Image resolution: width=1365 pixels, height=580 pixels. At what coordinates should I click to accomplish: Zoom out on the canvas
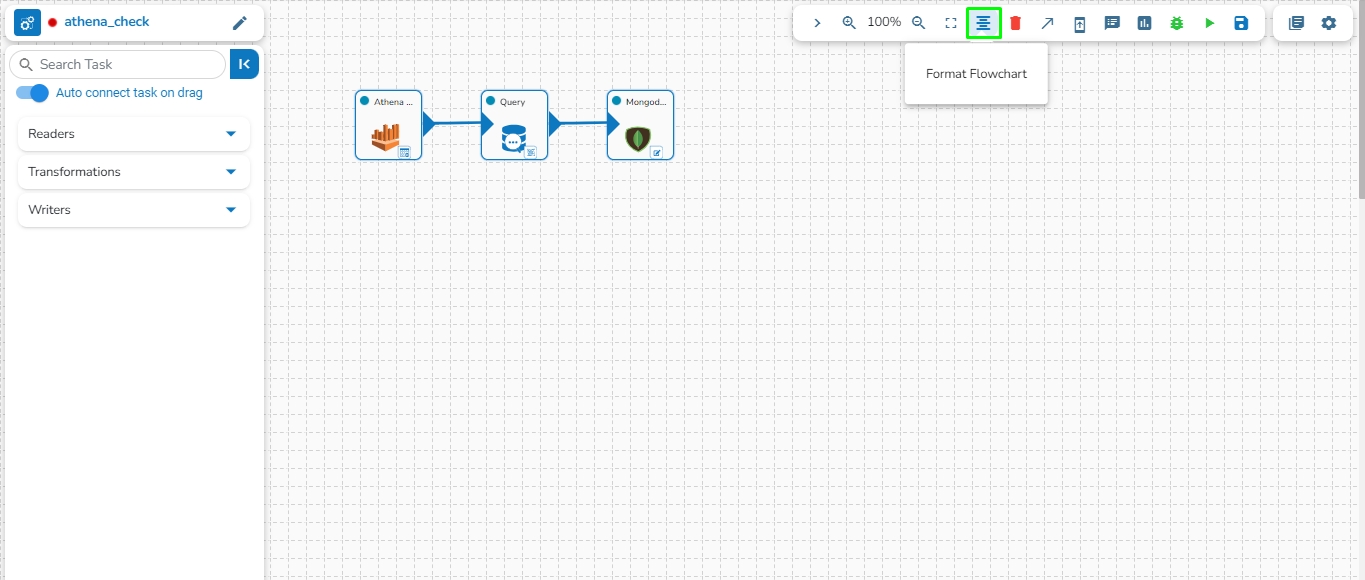tap(919, 23)
